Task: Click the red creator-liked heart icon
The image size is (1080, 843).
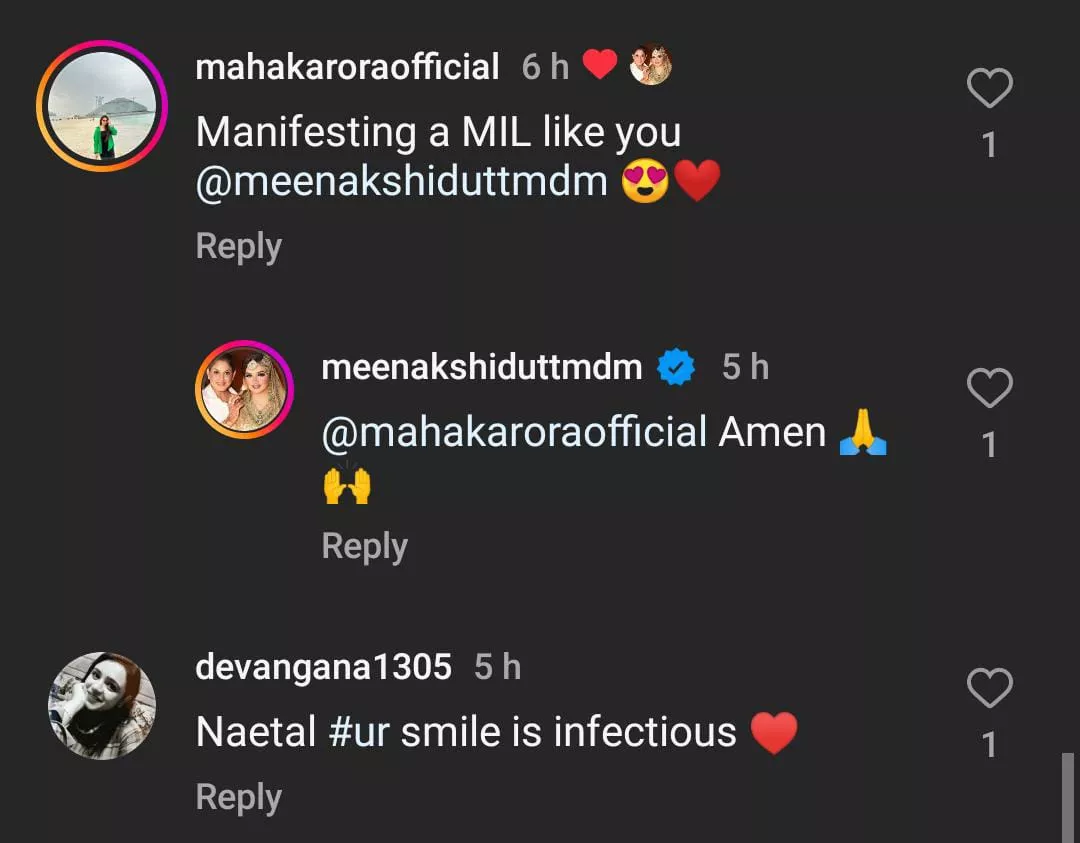Action: tap(600, 66)
